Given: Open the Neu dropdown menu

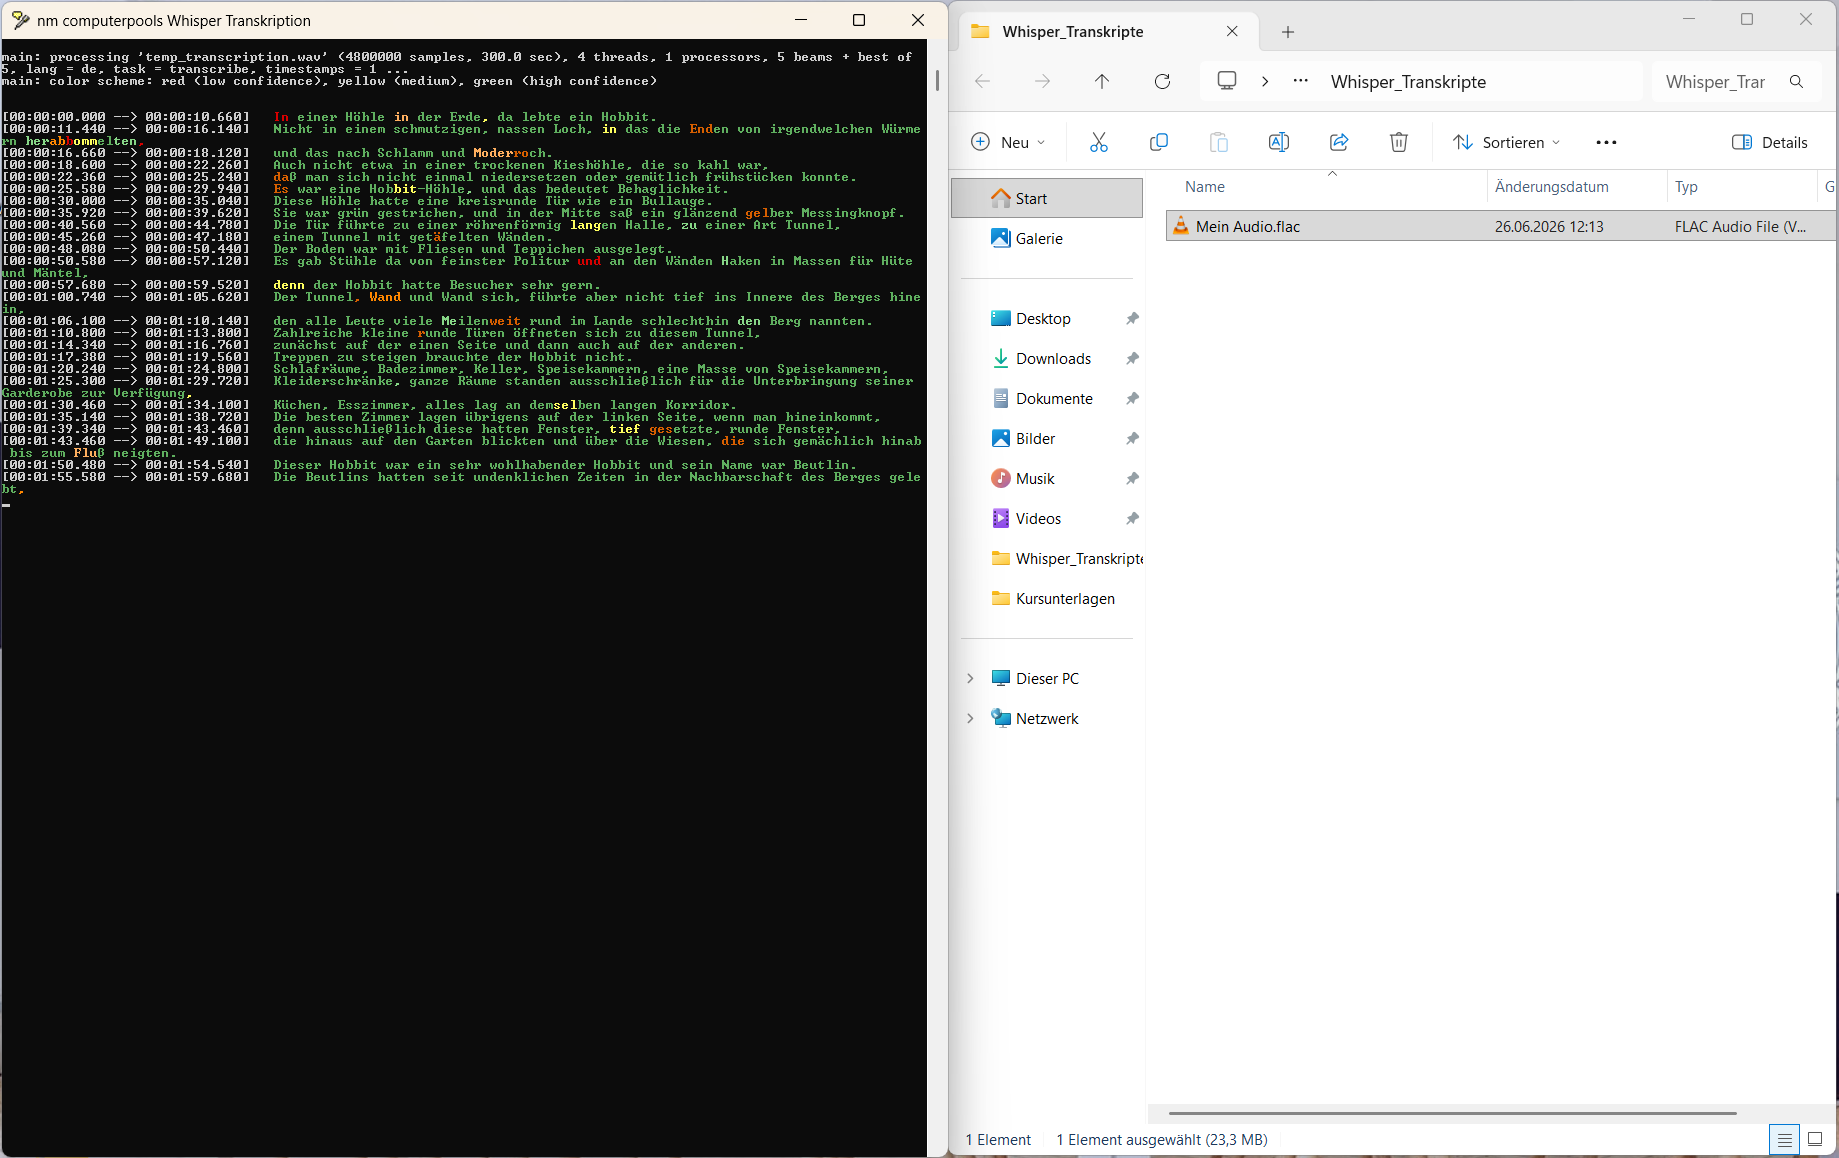Looking at the screenshot, I should (x=1009, y=142).
